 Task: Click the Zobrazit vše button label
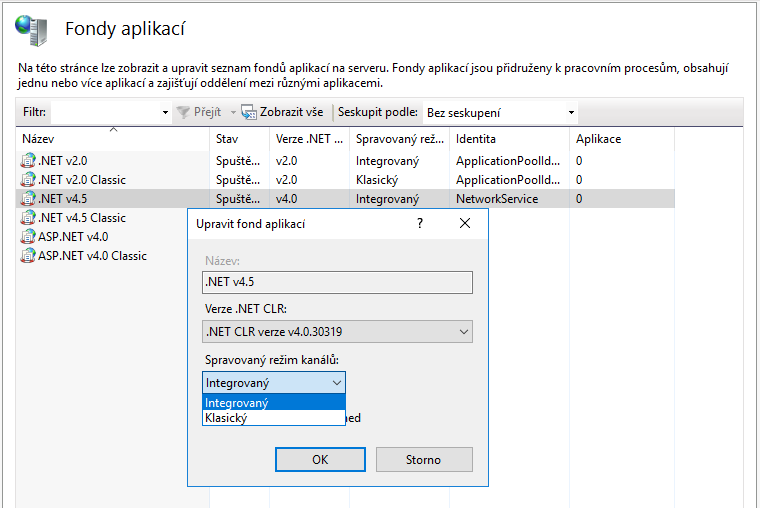[x=291, y=112]
